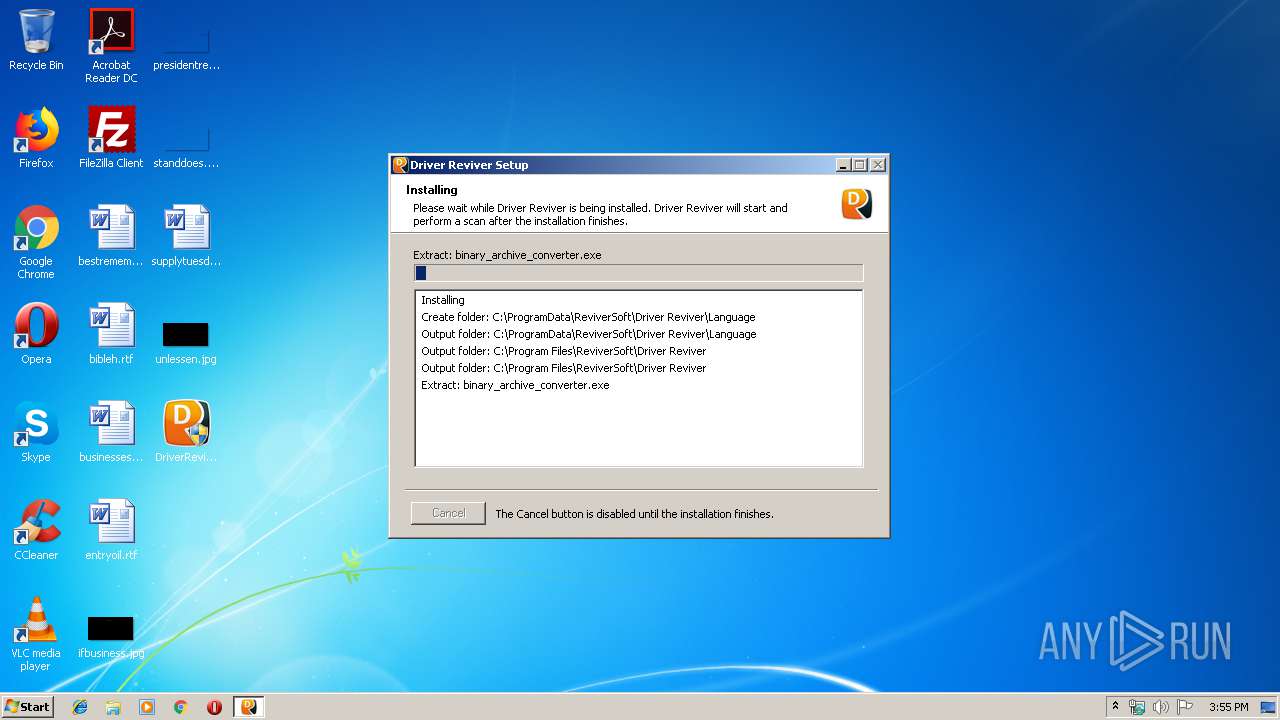Show hidden system tray icons arrow

pyautogui.click(x=1116, y=707)
